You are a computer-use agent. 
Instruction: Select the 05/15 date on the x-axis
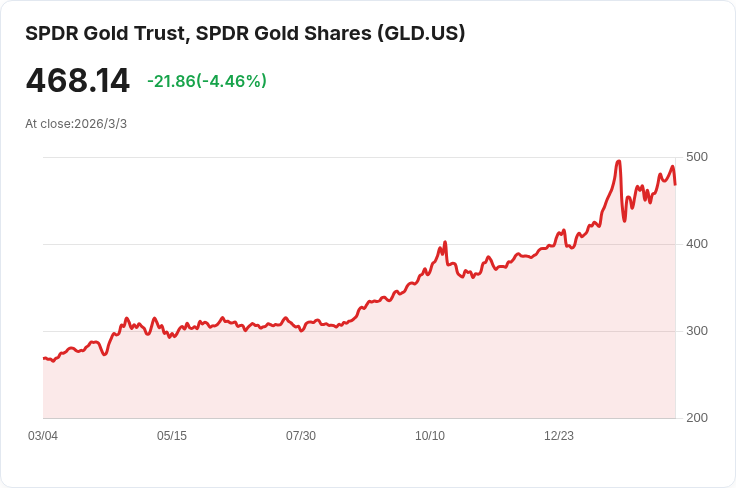pyautogui.click(x=172, y=436)
